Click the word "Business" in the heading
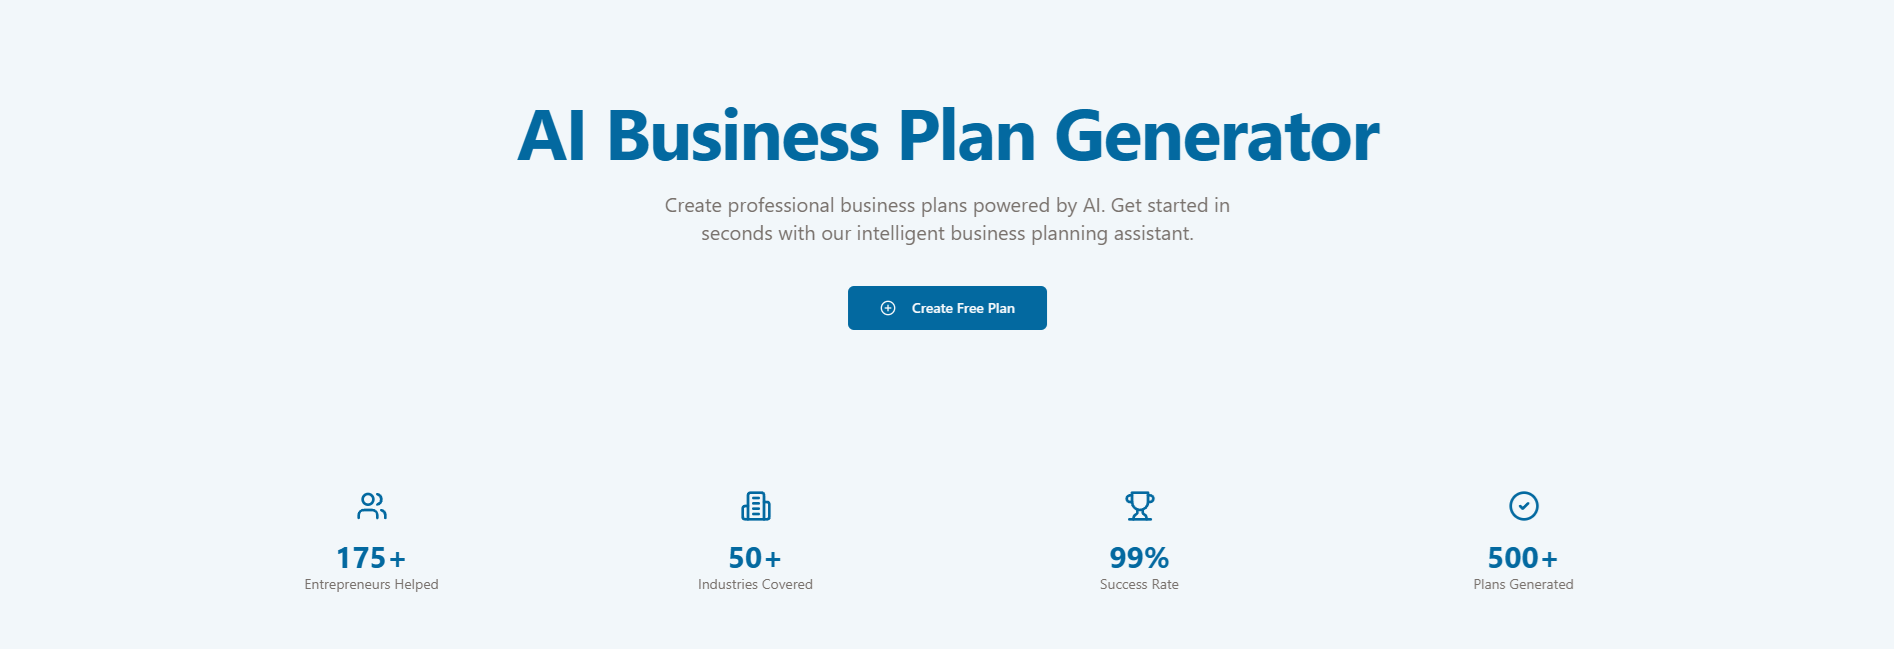1894x649 pixels. click(x=743, y=137)
